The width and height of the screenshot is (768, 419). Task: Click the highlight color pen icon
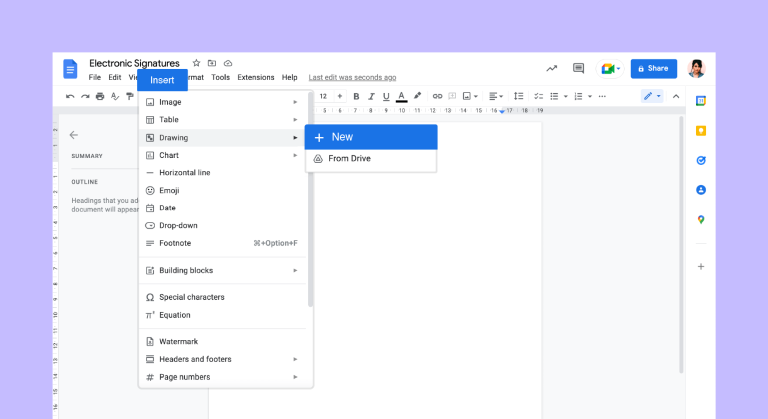pyautogui.click(x=417, y=96)
